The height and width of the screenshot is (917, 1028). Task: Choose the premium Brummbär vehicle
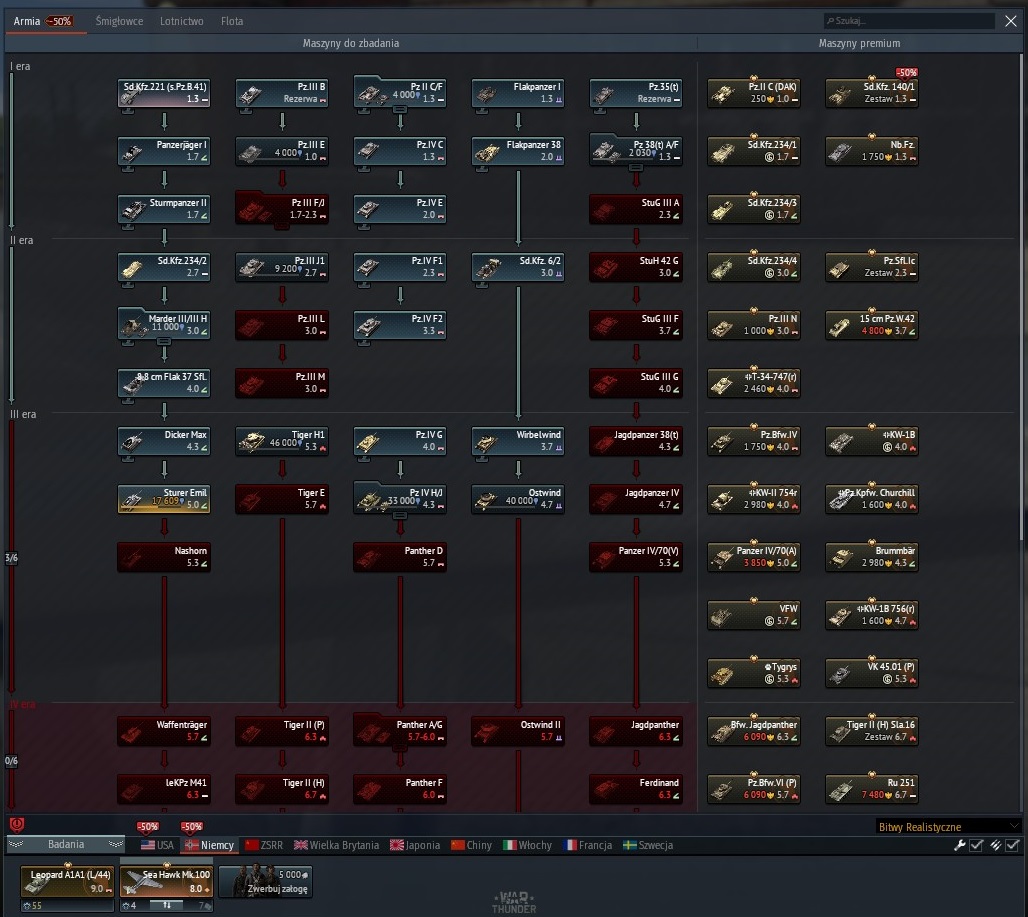(x=871, y=557)
